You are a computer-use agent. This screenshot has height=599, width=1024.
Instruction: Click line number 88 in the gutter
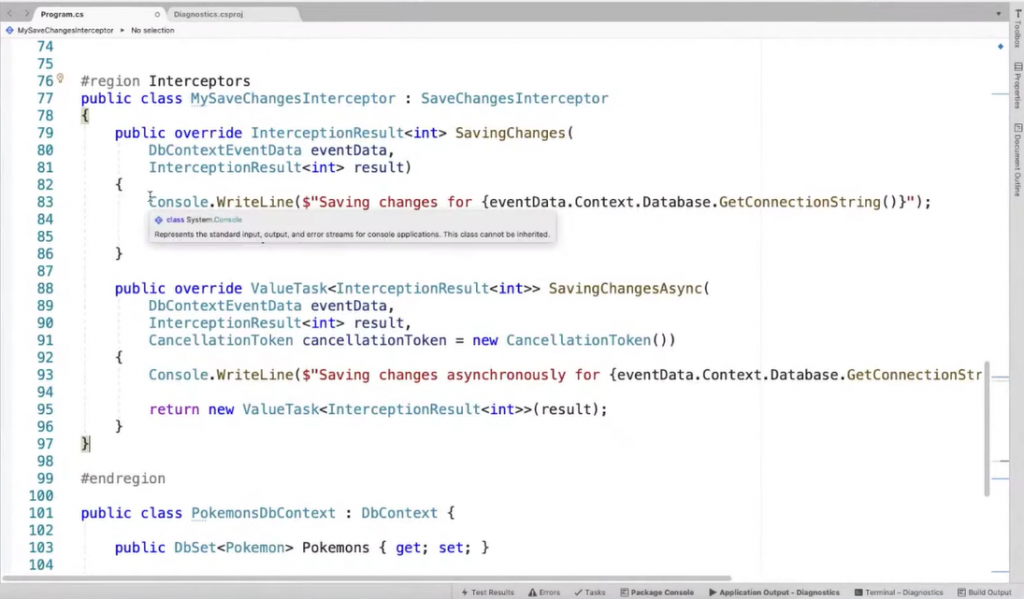tap(45, 289)
